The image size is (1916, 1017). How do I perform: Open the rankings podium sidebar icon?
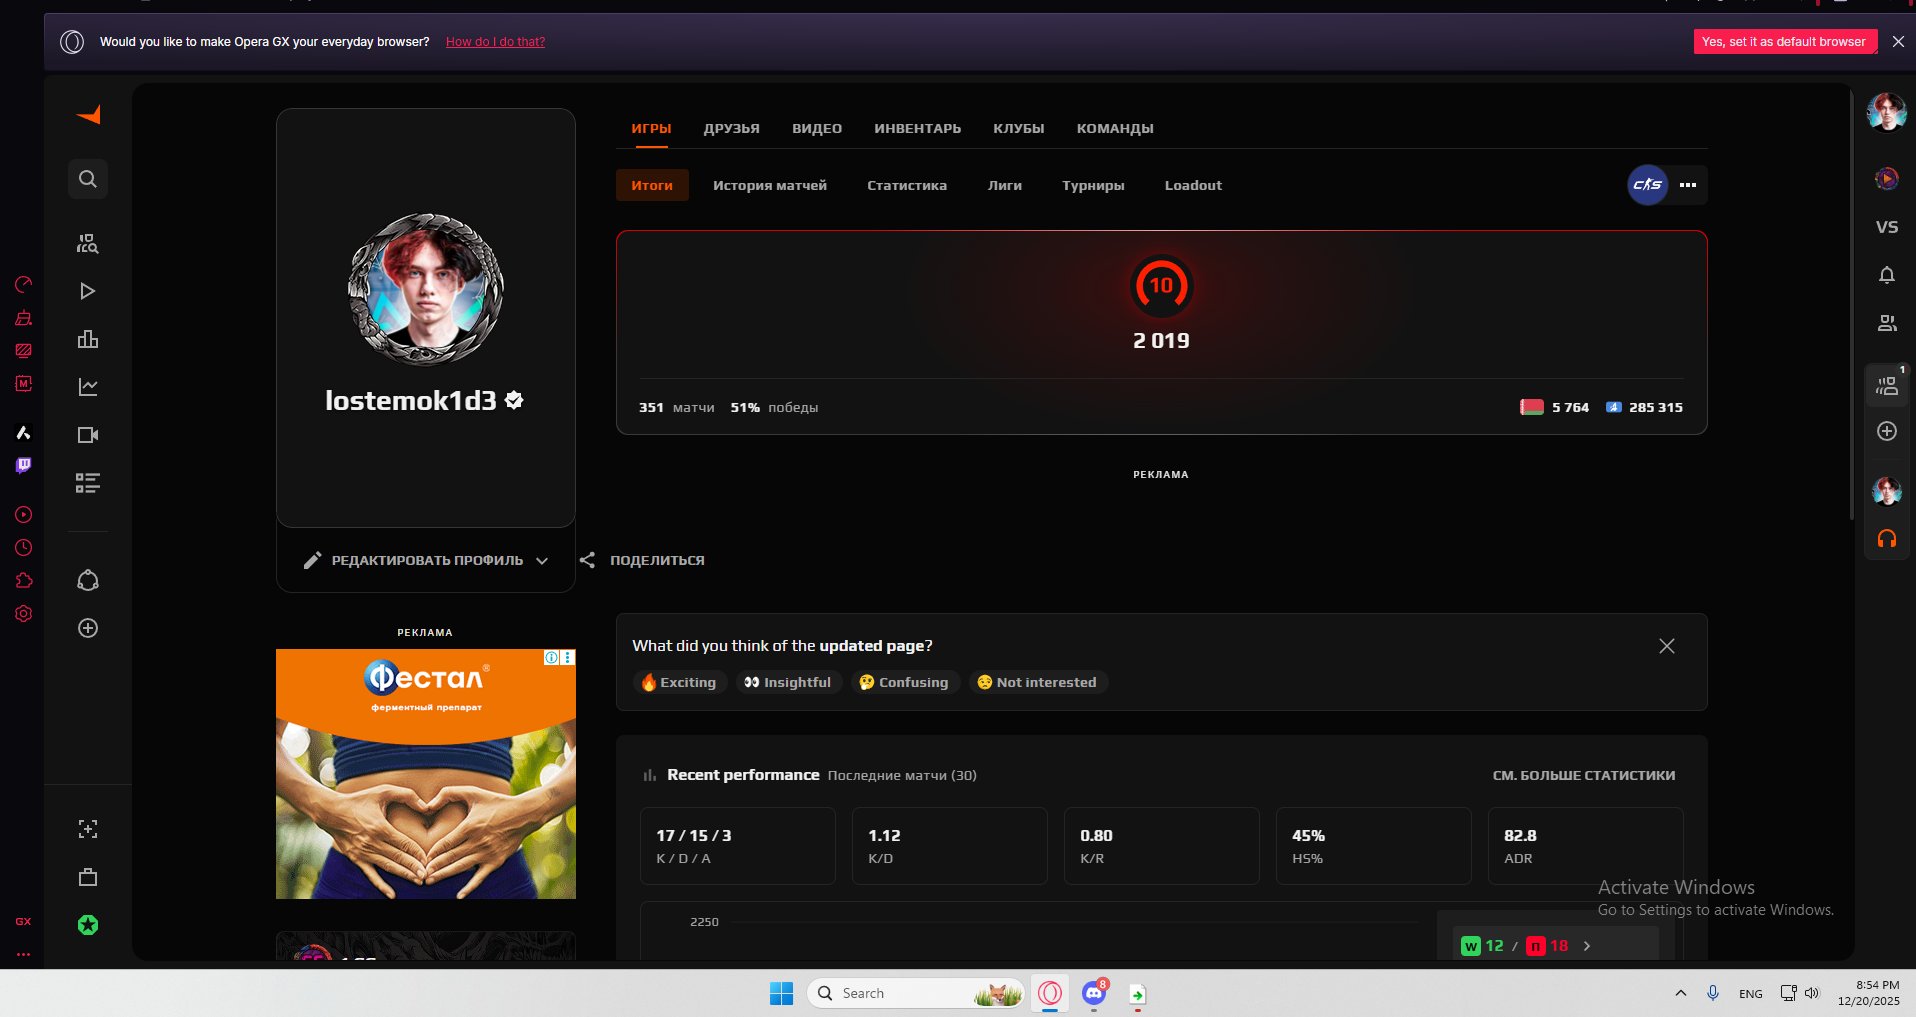click(88, 339)
